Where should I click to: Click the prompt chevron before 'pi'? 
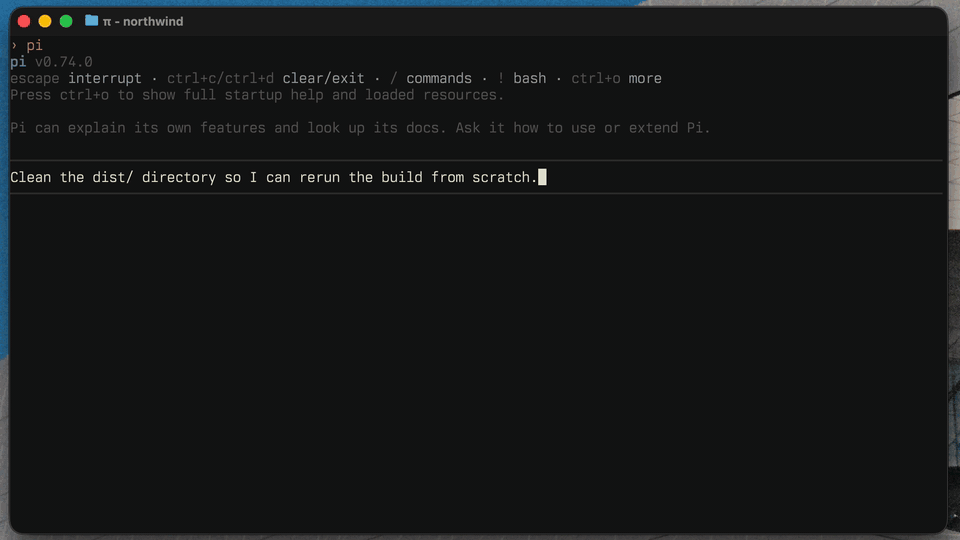14,45
